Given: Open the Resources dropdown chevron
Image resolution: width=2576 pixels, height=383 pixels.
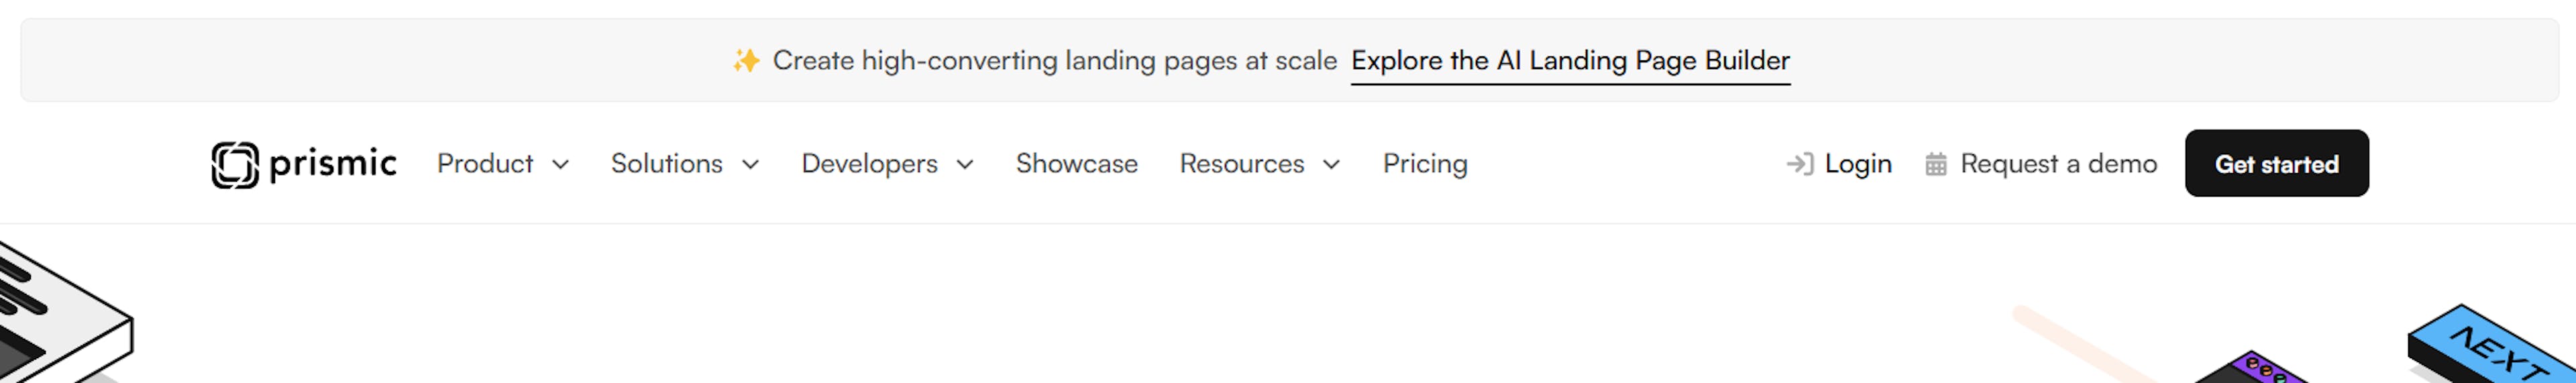Looking at the screenshot, I should [1331, 165].
